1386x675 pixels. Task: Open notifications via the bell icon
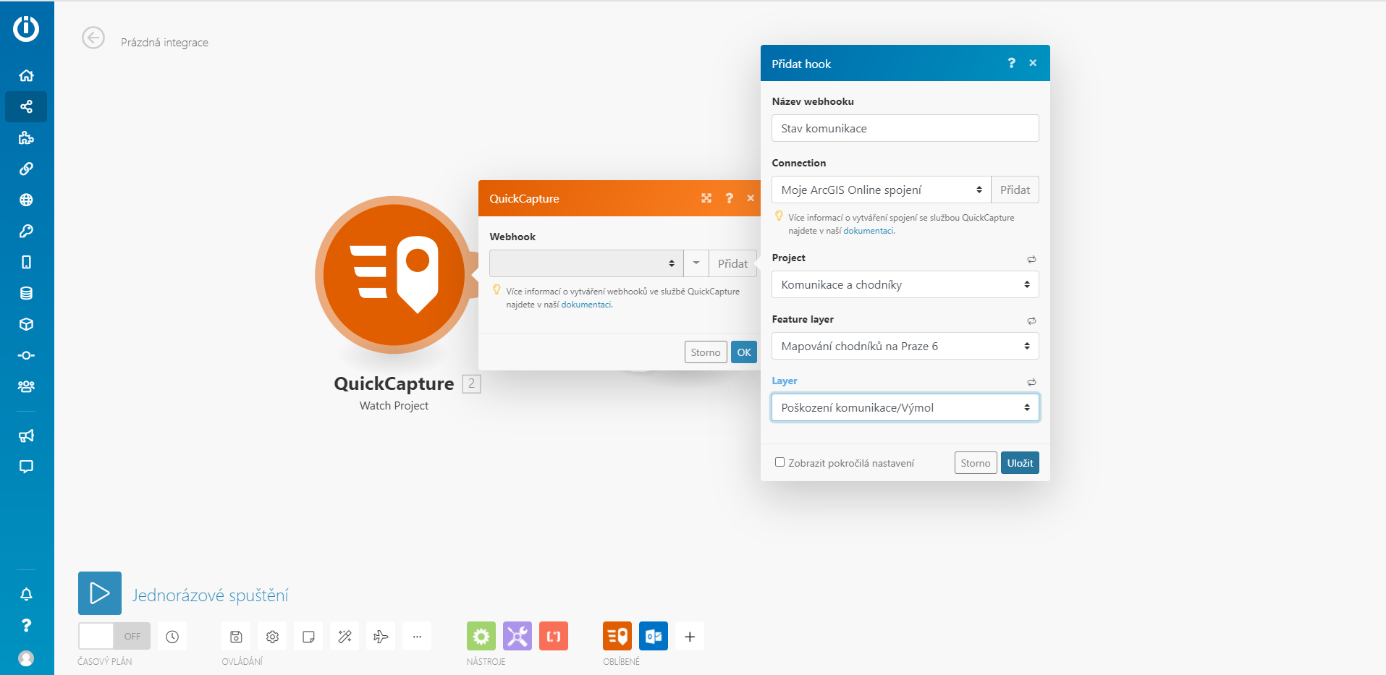(27, 594)
